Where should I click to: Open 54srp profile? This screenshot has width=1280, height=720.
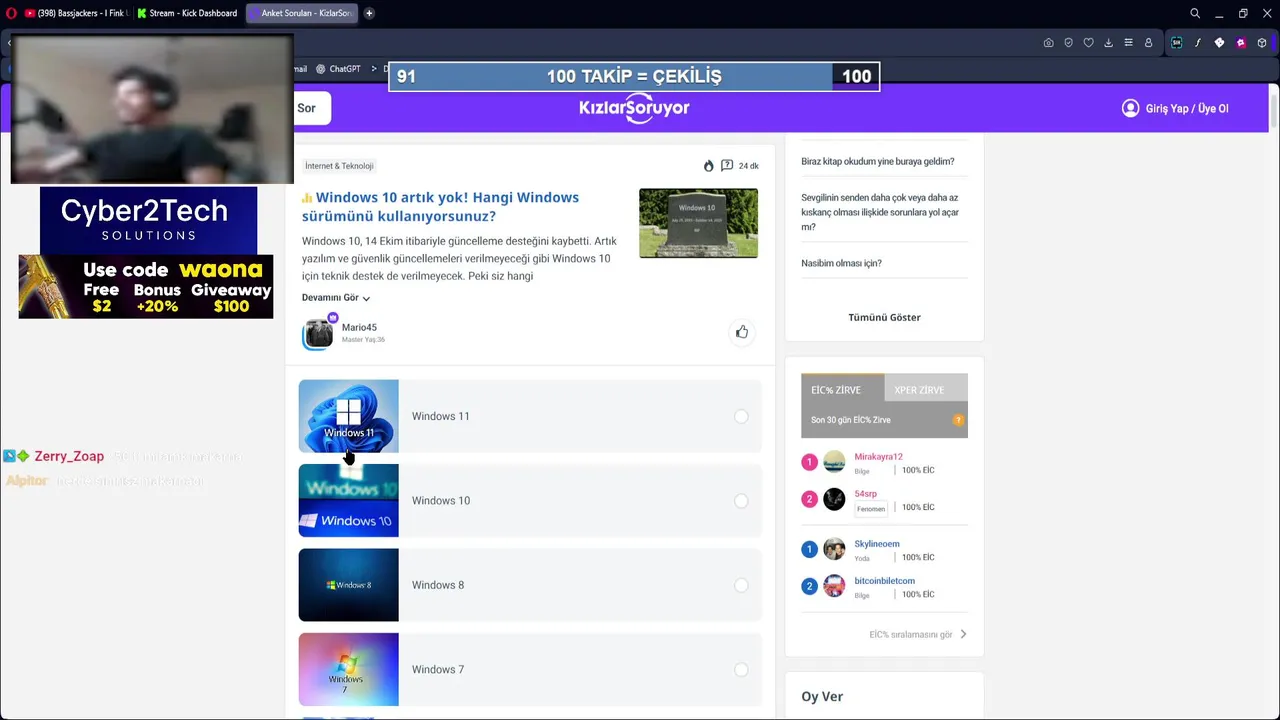coord(865,494)
